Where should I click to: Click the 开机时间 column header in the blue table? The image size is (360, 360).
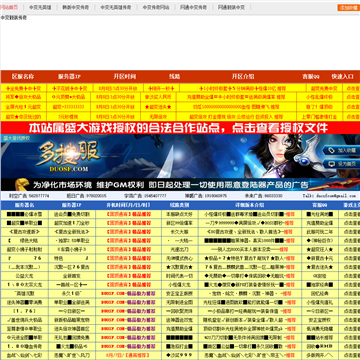point(128,205)
